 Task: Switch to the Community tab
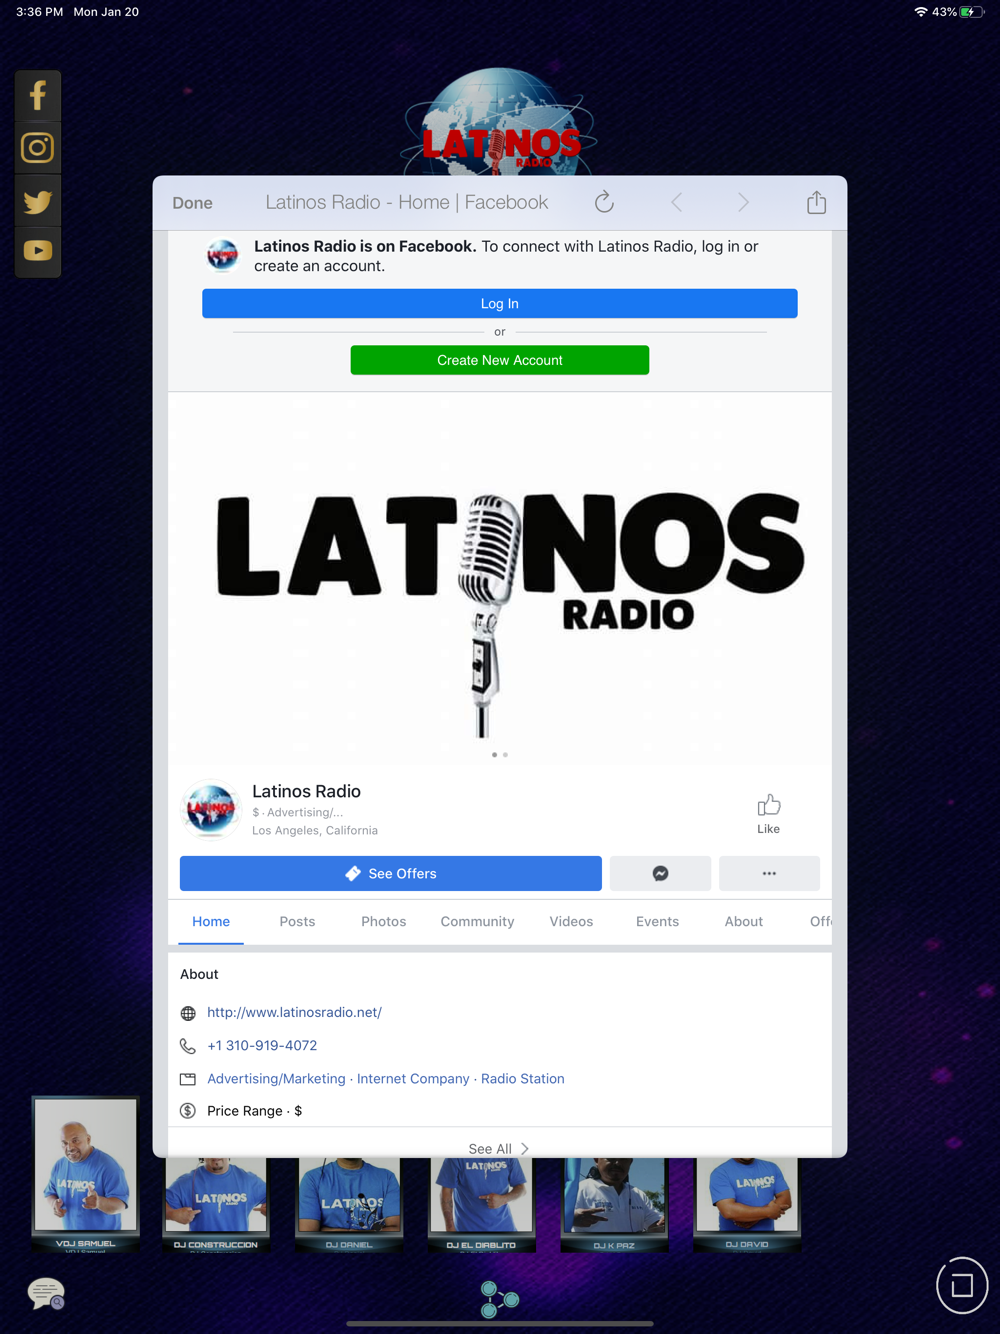click(x=477, y=921)
